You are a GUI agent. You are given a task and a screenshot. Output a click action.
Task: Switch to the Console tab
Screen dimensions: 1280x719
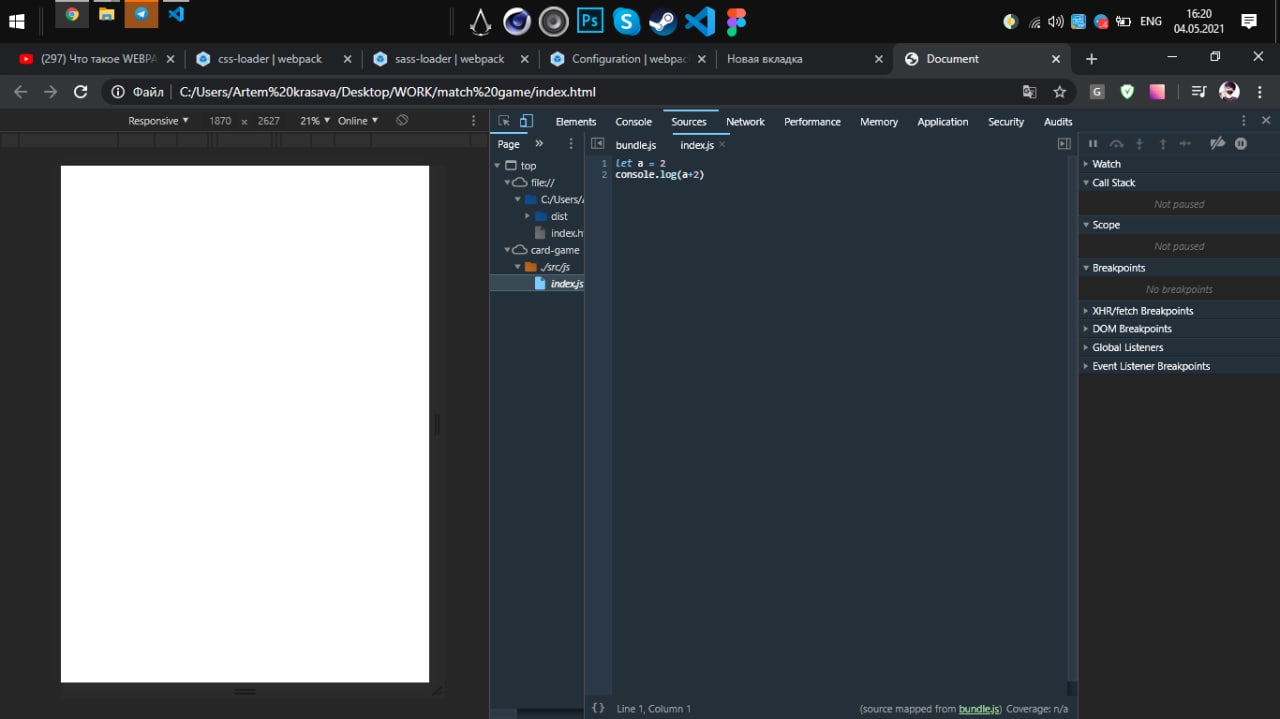tap(633, 122)
